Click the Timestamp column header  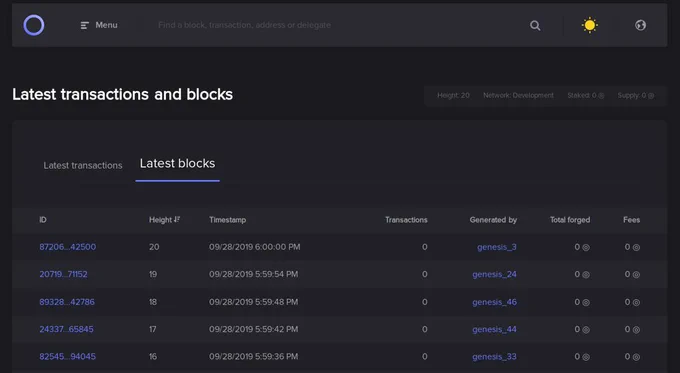click(x=227, y=220)
